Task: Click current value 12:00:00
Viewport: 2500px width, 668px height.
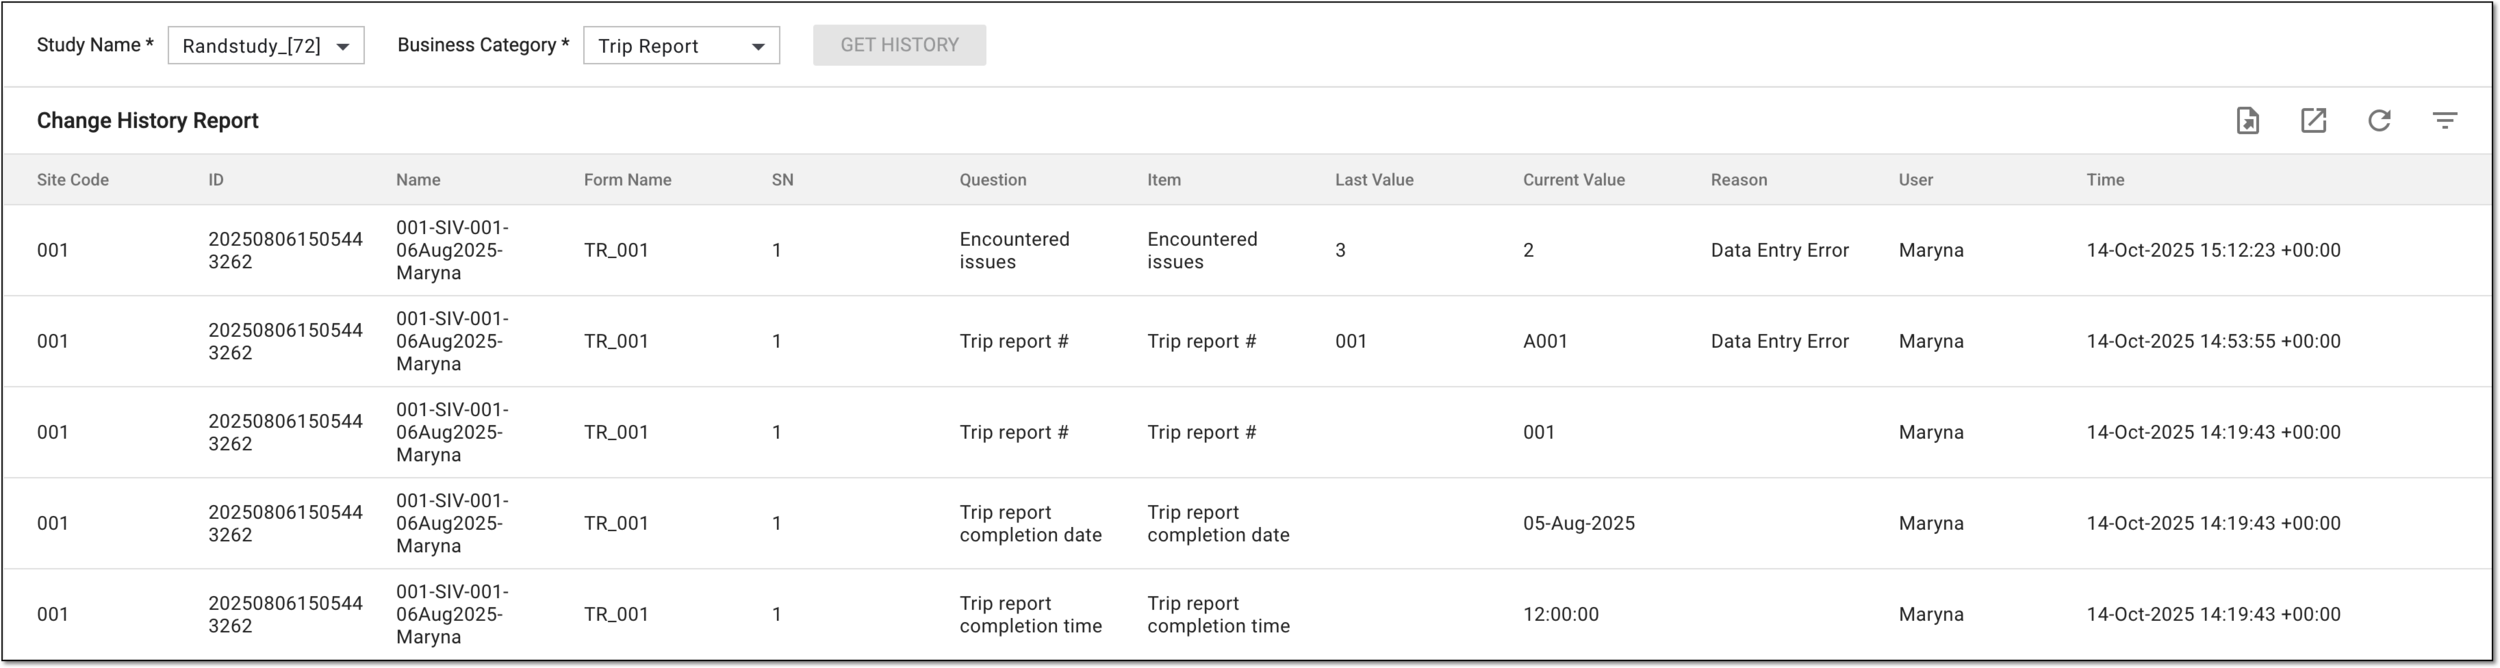Action: (x=1561, y=614)
